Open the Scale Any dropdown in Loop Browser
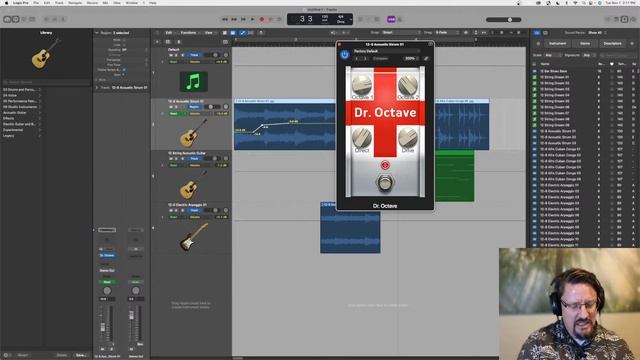This screenshot has width=640, height=360. (553, 55)
